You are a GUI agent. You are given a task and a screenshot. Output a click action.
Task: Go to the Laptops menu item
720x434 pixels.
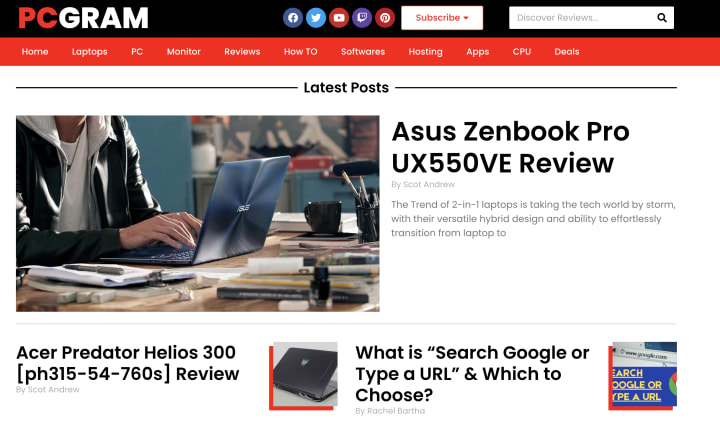90,51
